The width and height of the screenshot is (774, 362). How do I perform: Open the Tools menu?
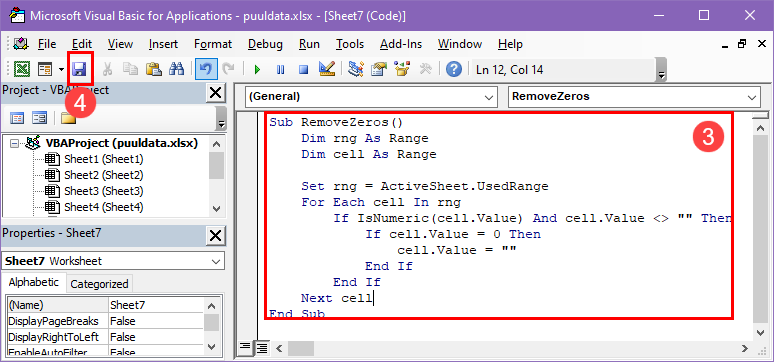tap(350, 44)
